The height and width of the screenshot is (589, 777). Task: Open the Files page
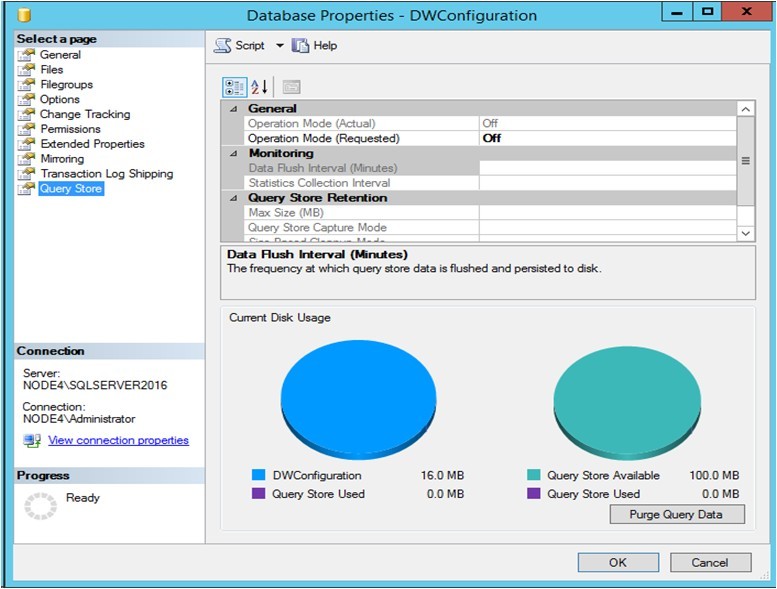[x=52, y=70]
